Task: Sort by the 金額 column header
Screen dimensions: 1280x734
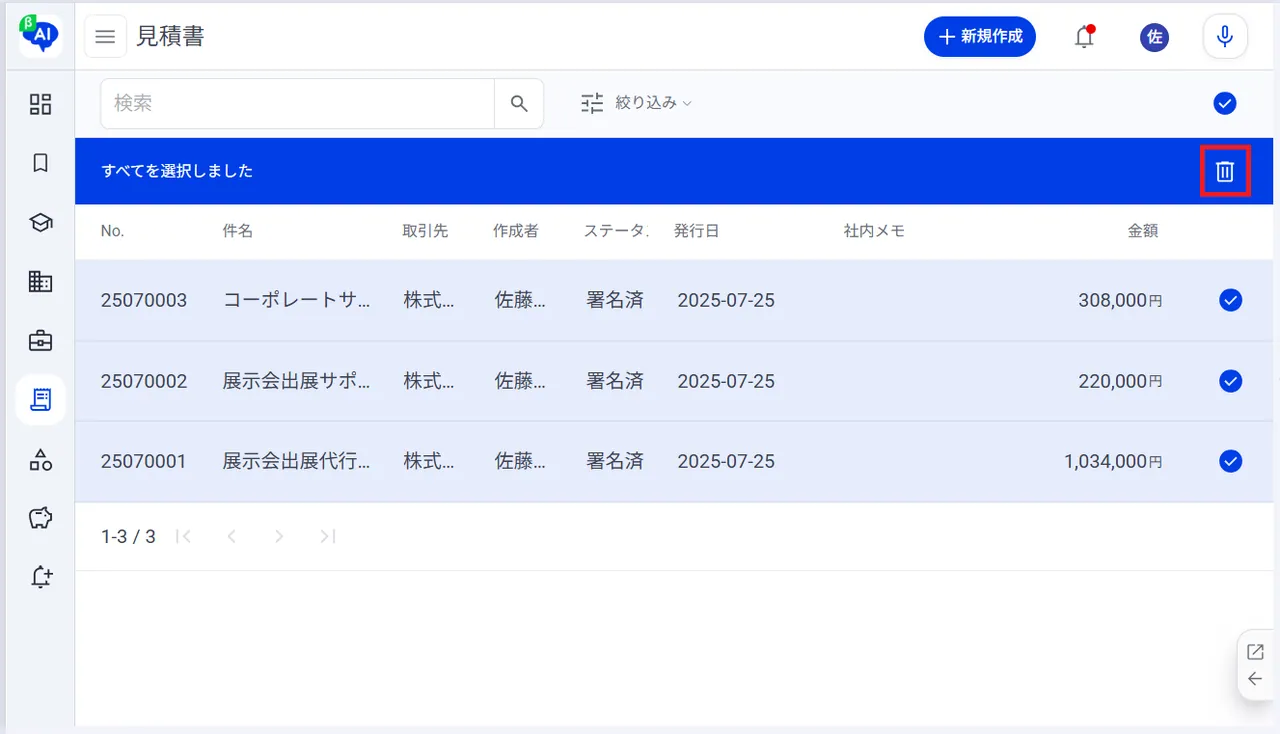Action: (x=1143, y=231)
